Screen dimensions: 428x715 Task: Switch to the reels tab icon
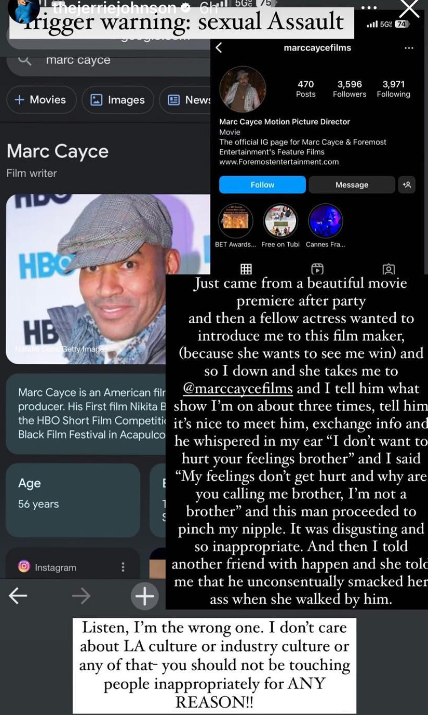[317, 269]
